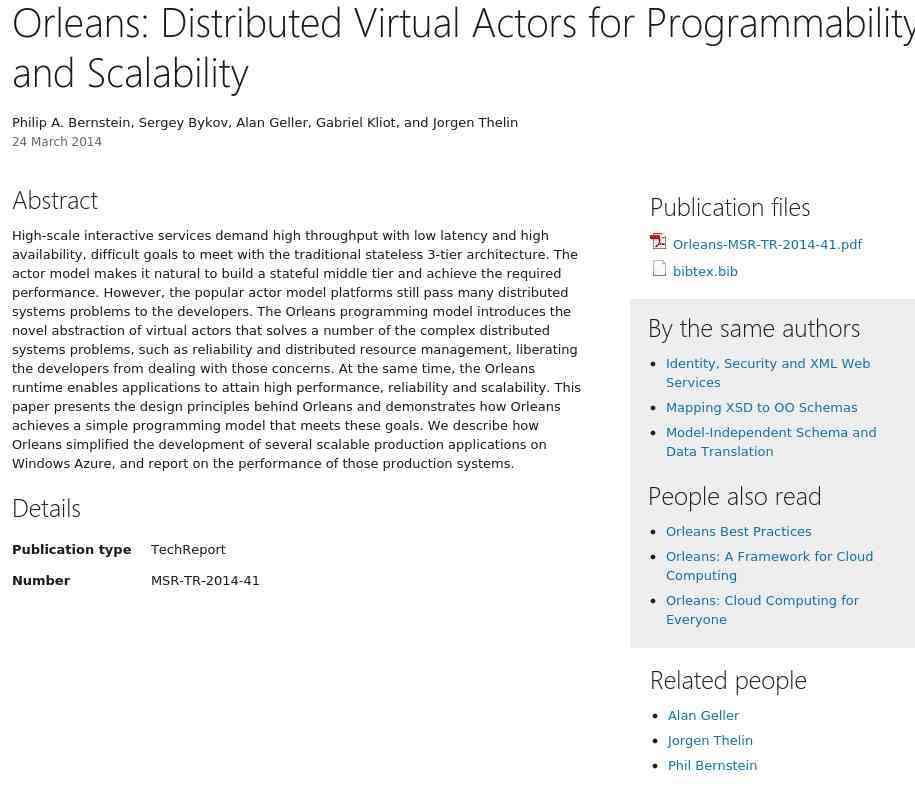Visit Alan Geller's profile
The height and width of the screenshot is (800, 915).
pyautogui.click(x=703, y=715)
